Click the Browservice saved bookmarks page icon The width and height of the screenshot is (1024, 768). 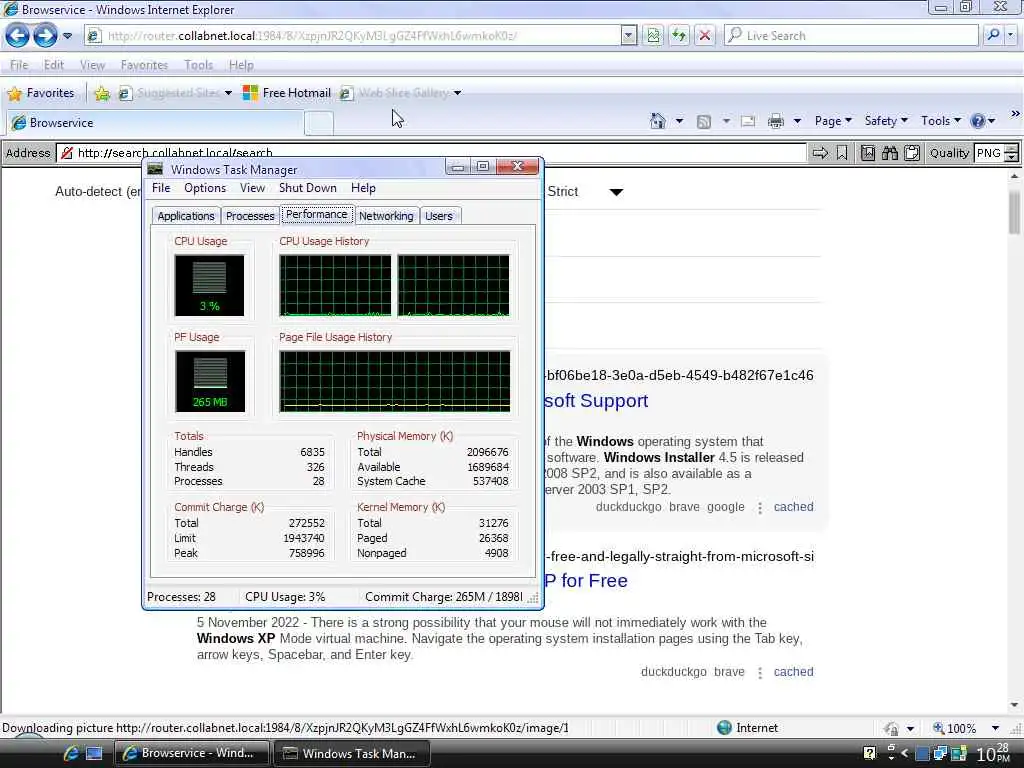tap(867, 153)
